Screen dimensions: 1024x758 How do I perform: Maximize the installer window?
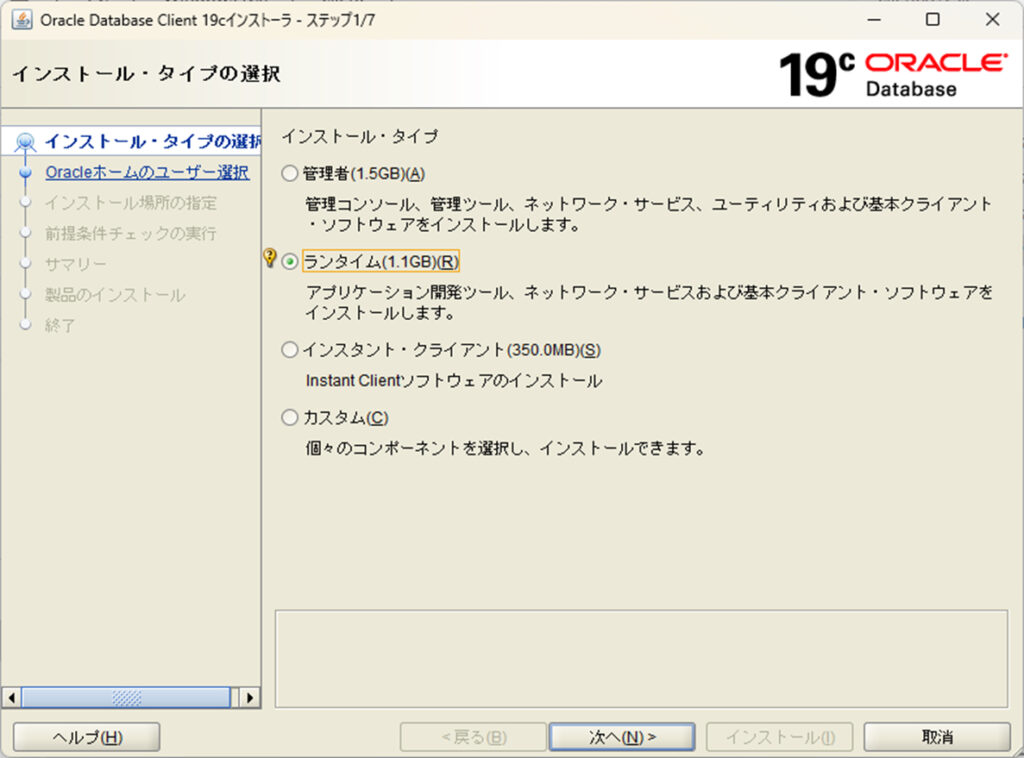932,20
